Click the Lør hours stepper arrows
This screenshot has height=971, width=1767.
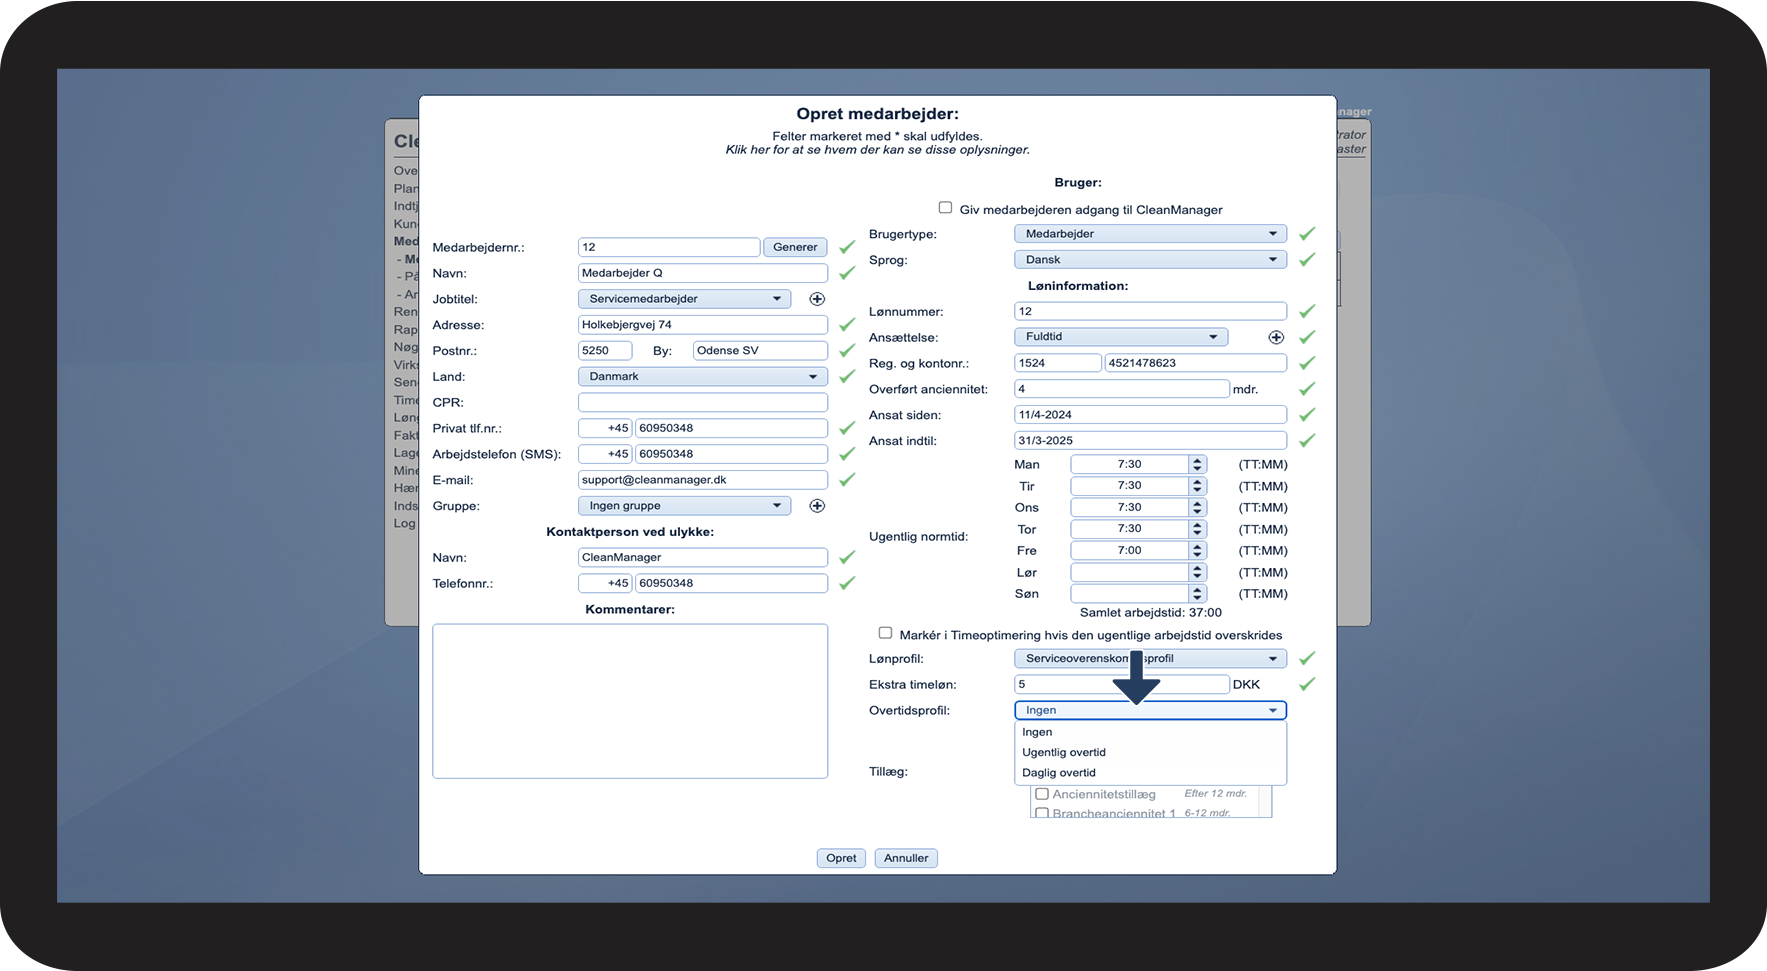(x=1197, y=572)
